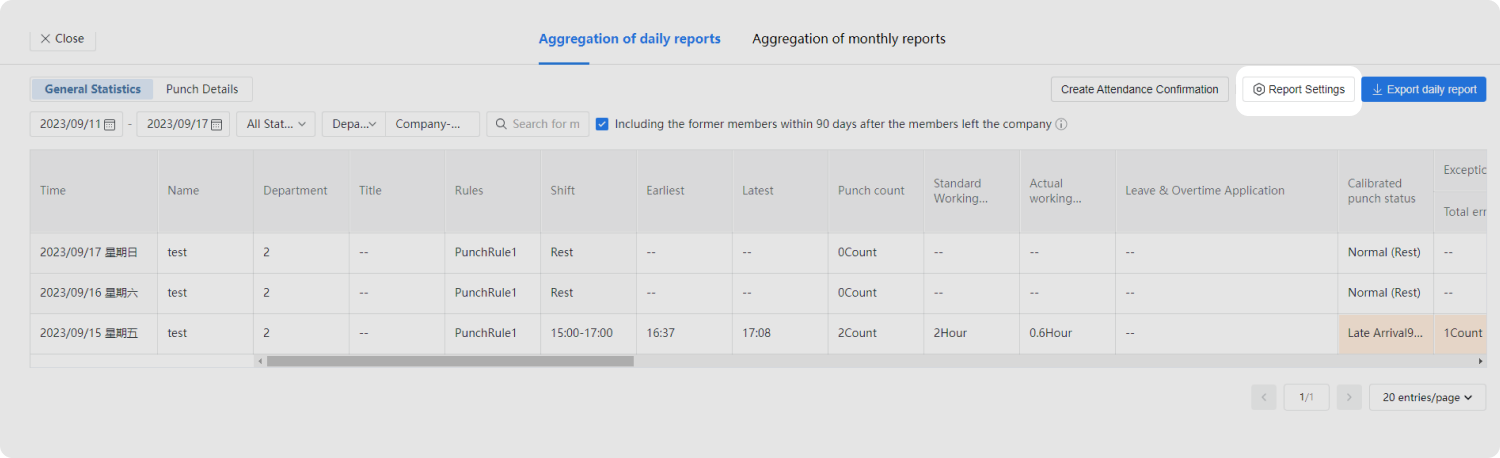The height and width of the screenshot is (458, 1500).
Task: Open Report Settings
Action: point(1298,89)
